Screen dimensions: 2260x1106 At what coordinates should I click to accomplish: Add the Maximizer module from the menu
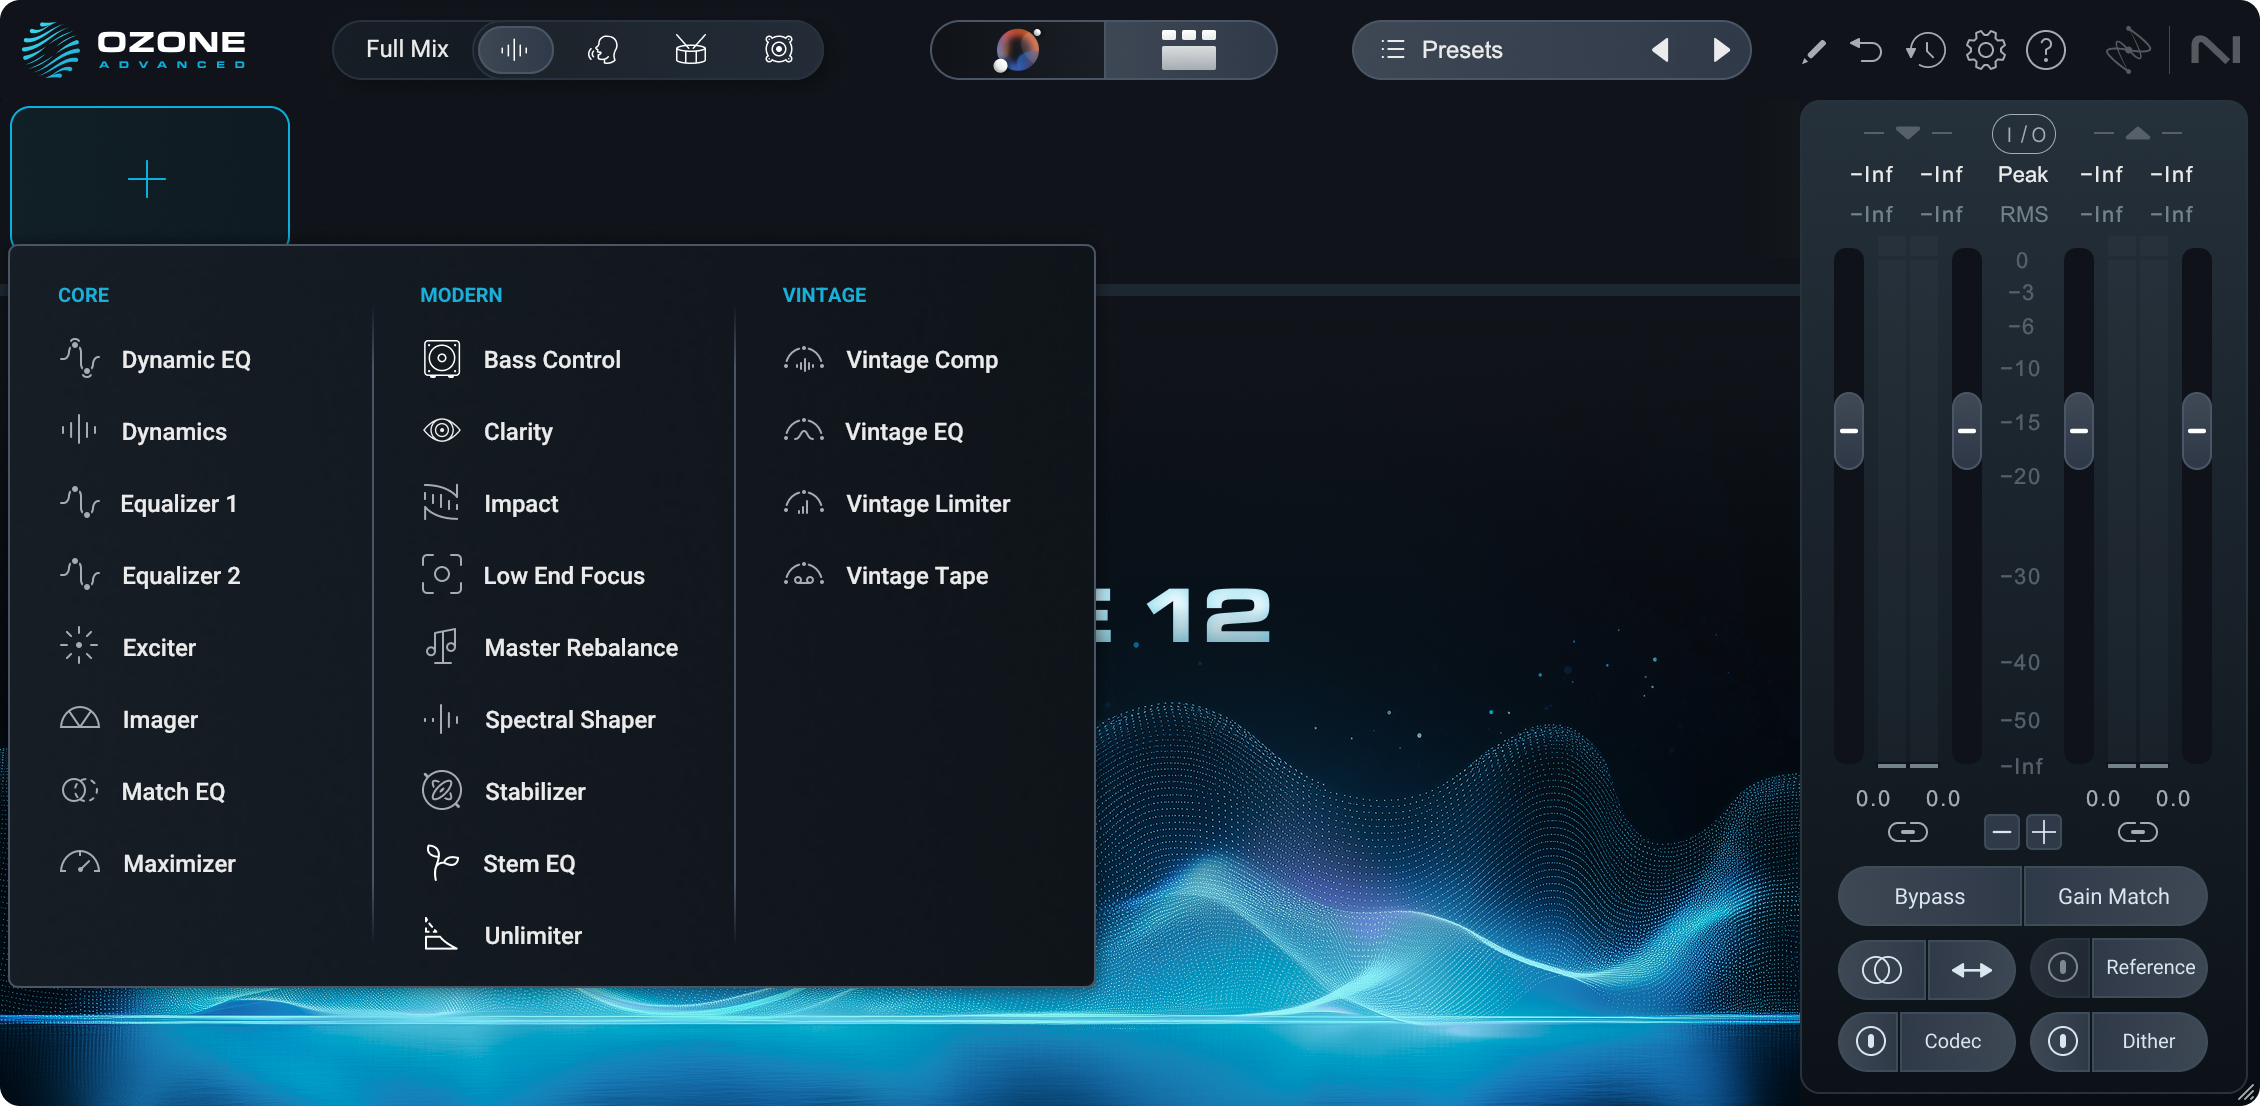pos(179,864)
